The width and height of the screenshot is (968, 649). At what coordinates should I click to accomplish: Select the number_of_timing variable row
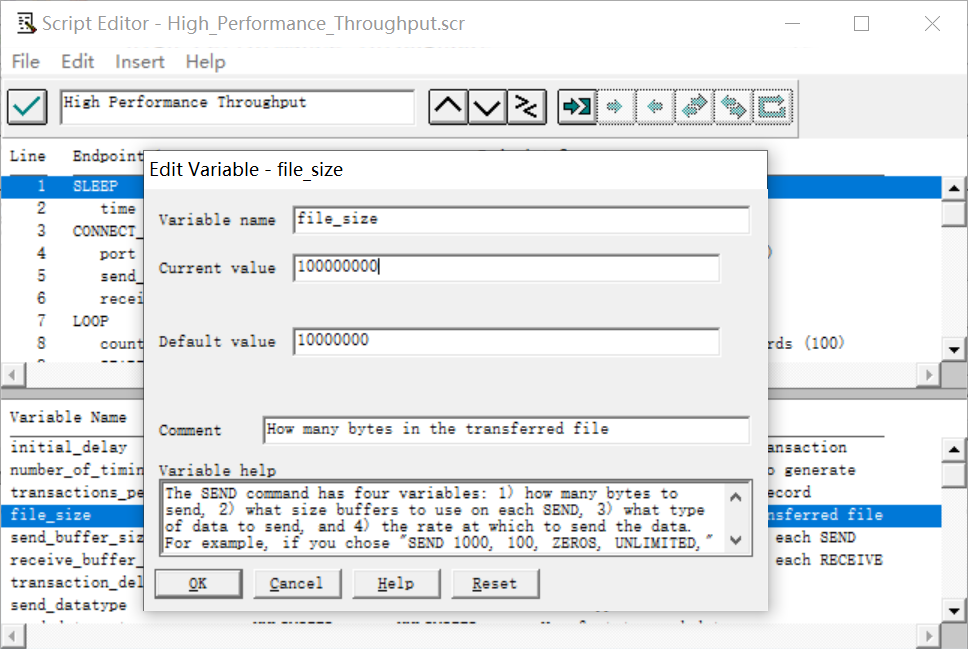(73, 470)
